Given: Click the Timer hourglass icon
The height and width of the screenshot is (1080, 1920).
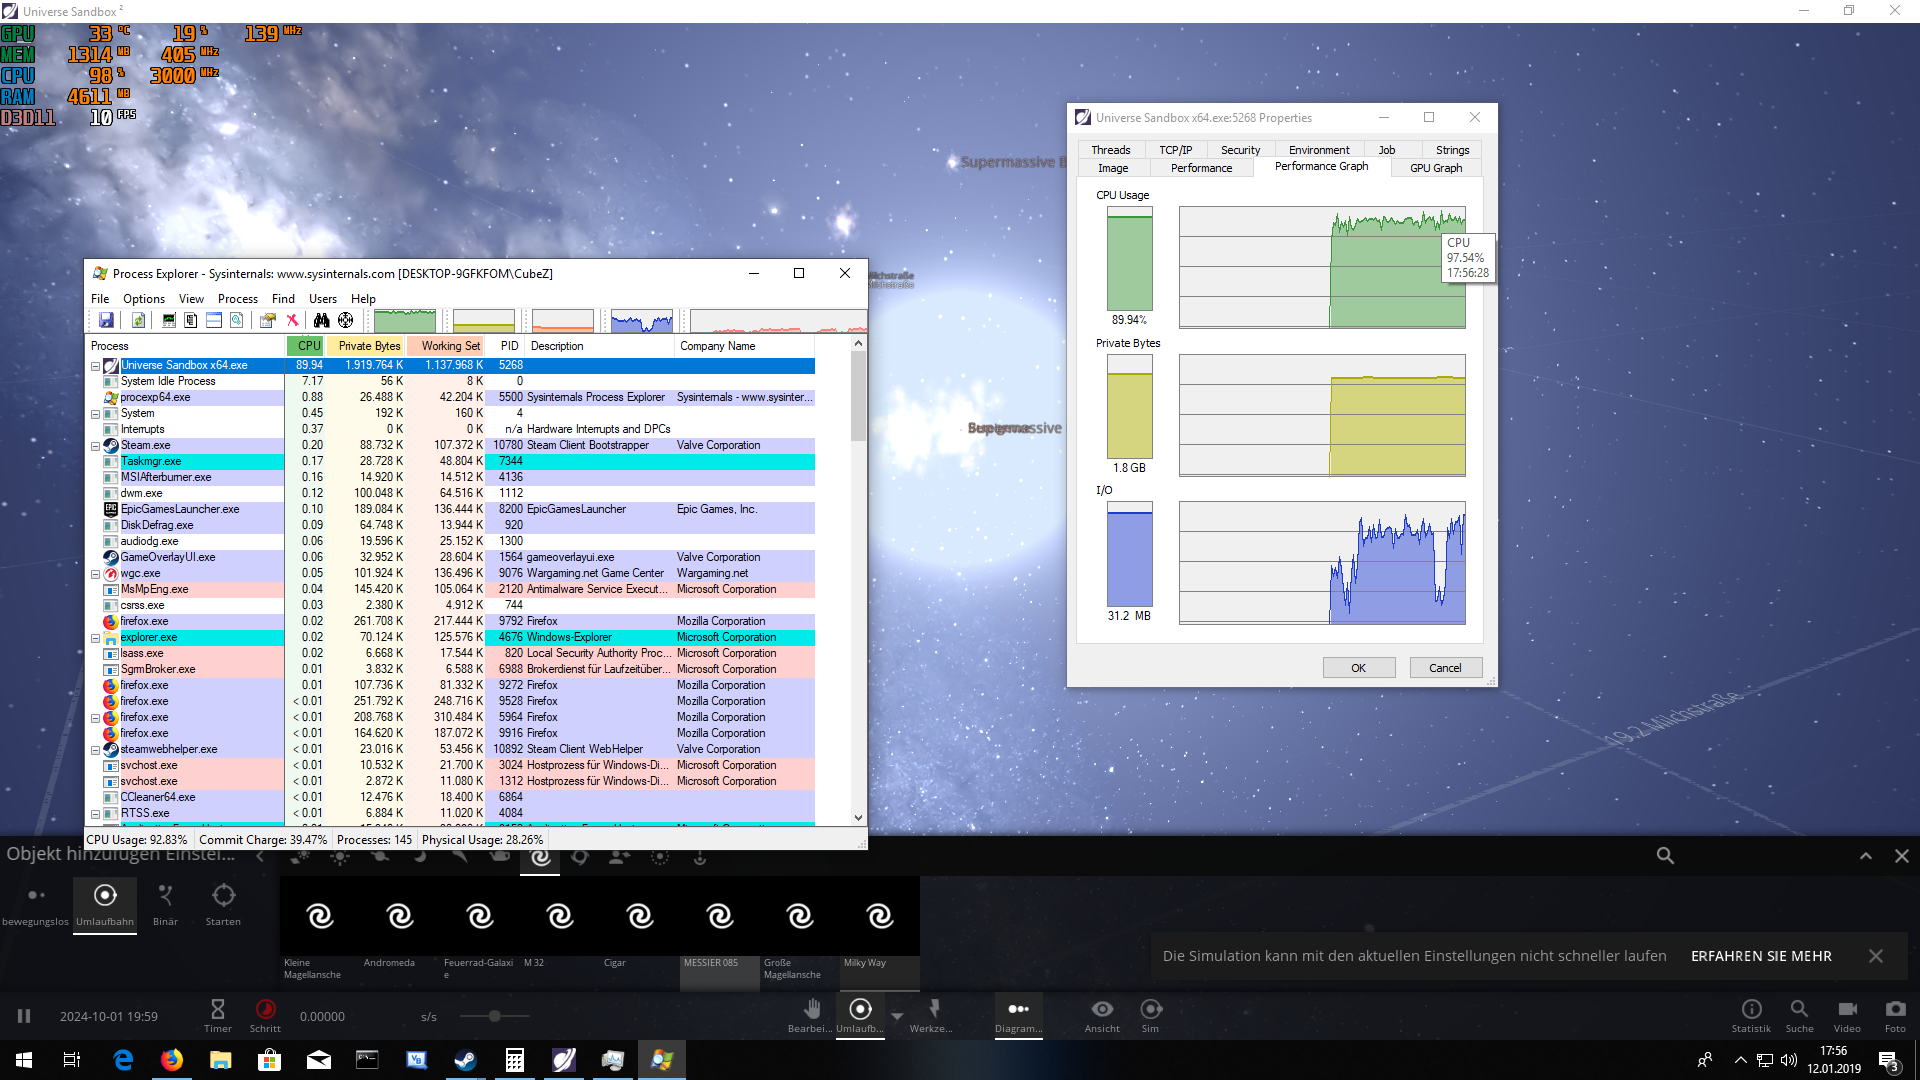Looking at the screenshot, I should (x=217, y=1009).
